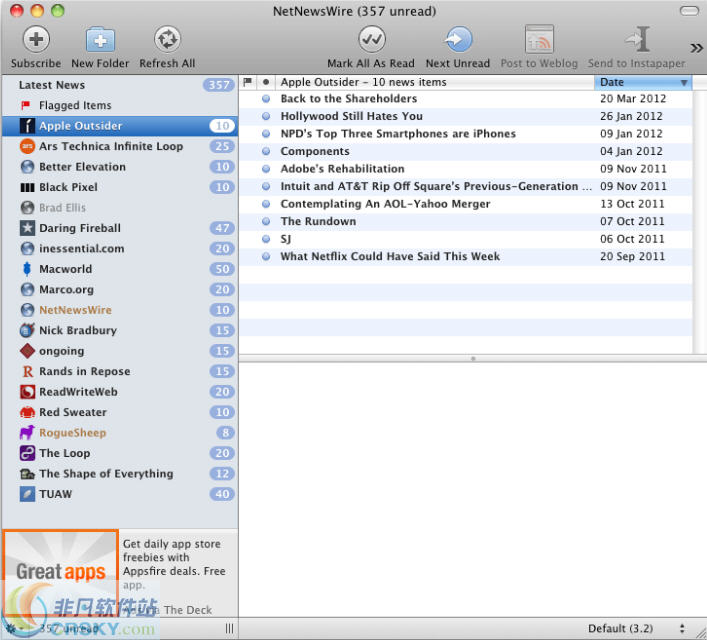Click the news list vertical scrollbar
This screenshot has height=640, width=707.
tap(699, 221)
